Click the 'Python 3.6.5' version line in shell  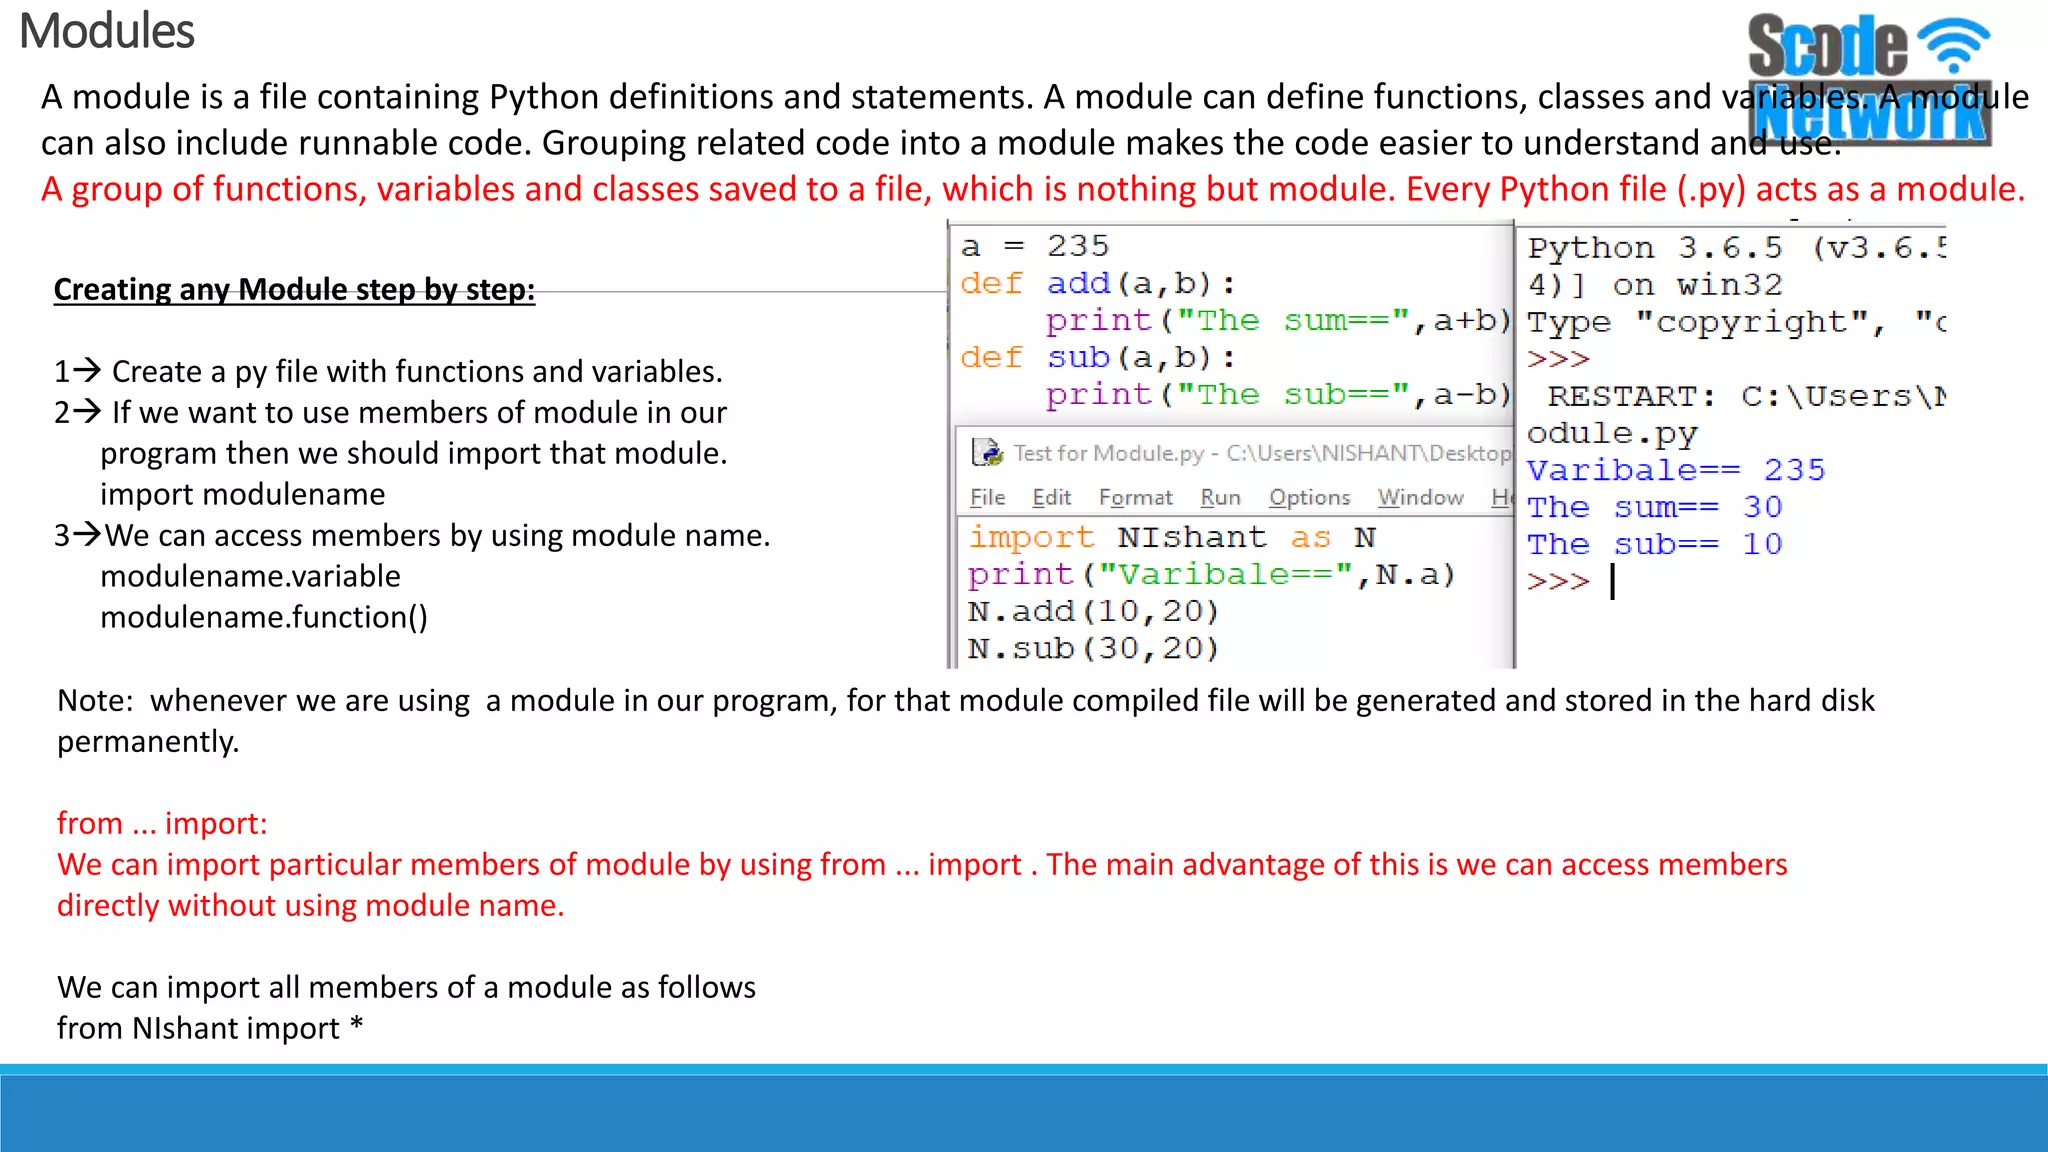pos(1736,248)
